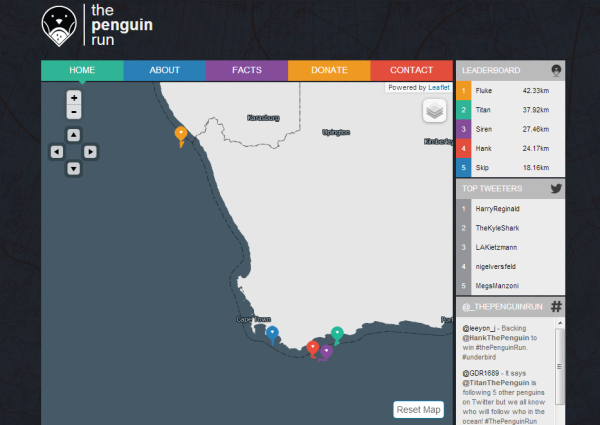Pan the map left
The height and width of the screenshot is (425, 600).
[57, 152]
